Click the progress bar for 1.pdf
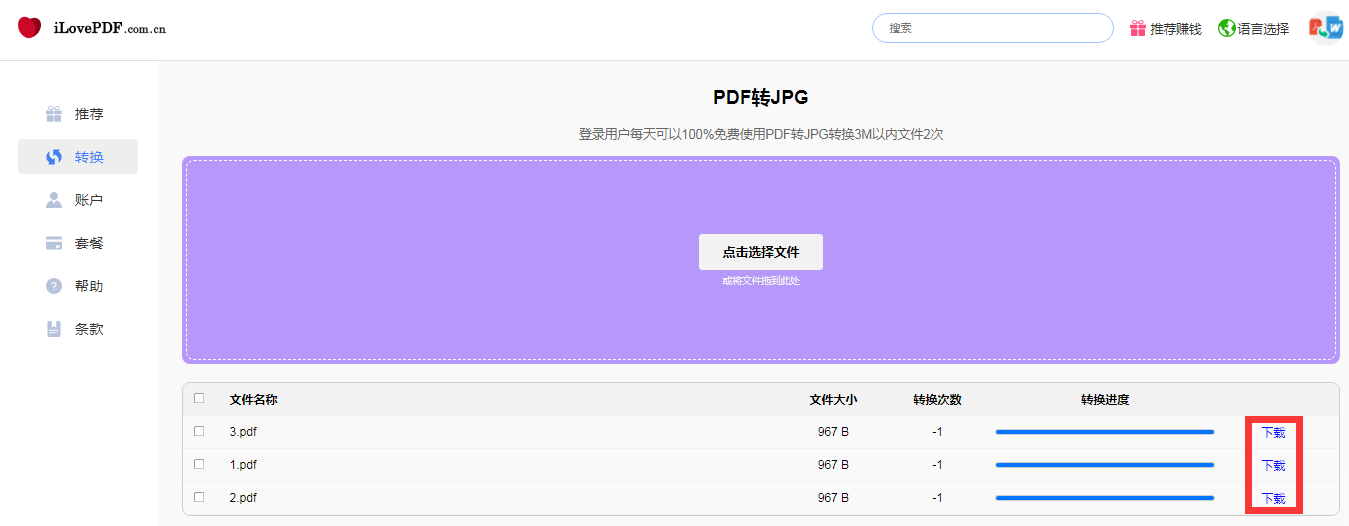Image resolution: width=1349 pixels, height=526 pixels. point(1104,465)
